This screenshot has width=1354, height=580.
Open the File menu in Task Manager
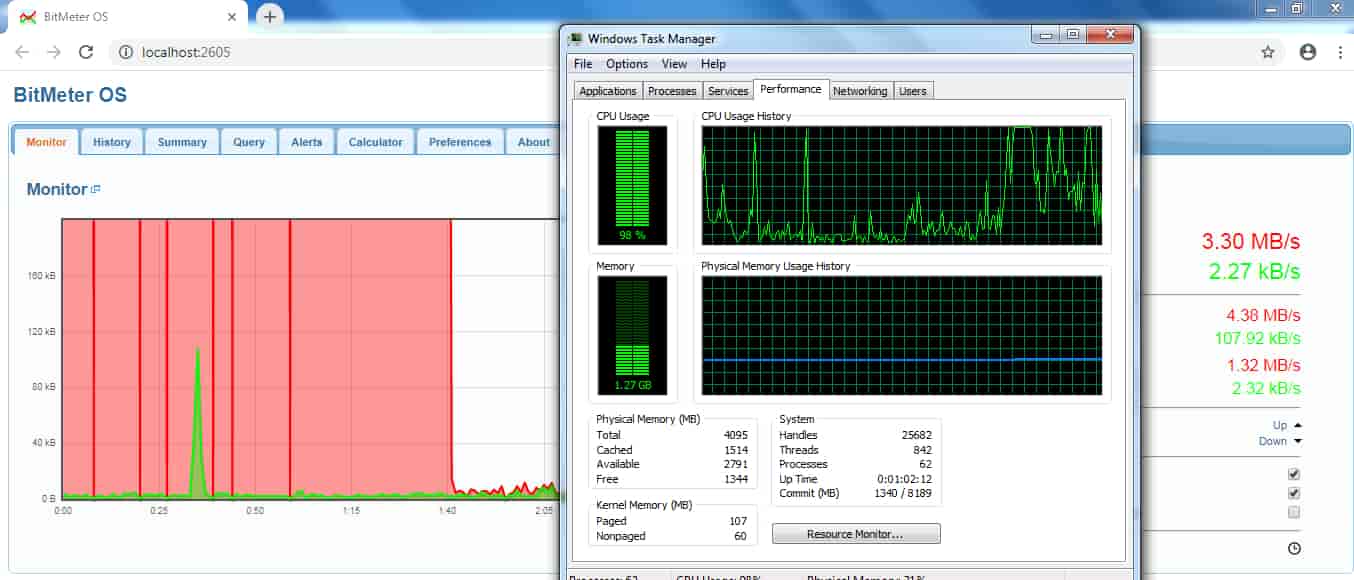click(583, 64)
